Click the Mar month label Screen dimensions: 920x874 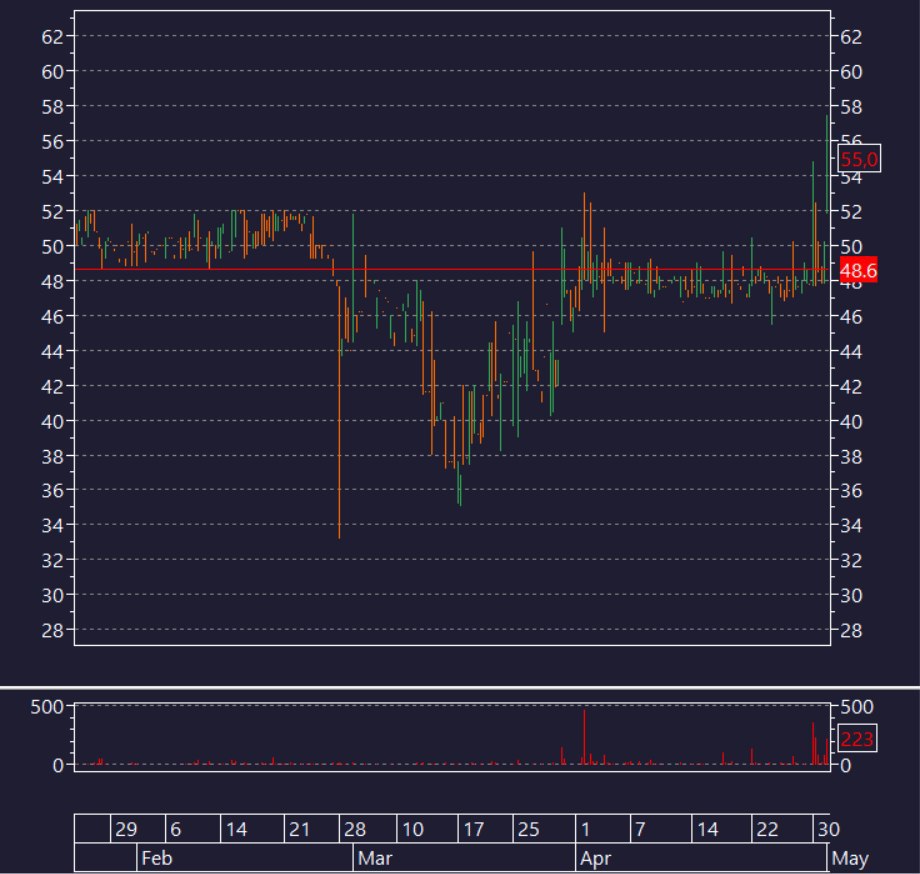click(375, 858)
